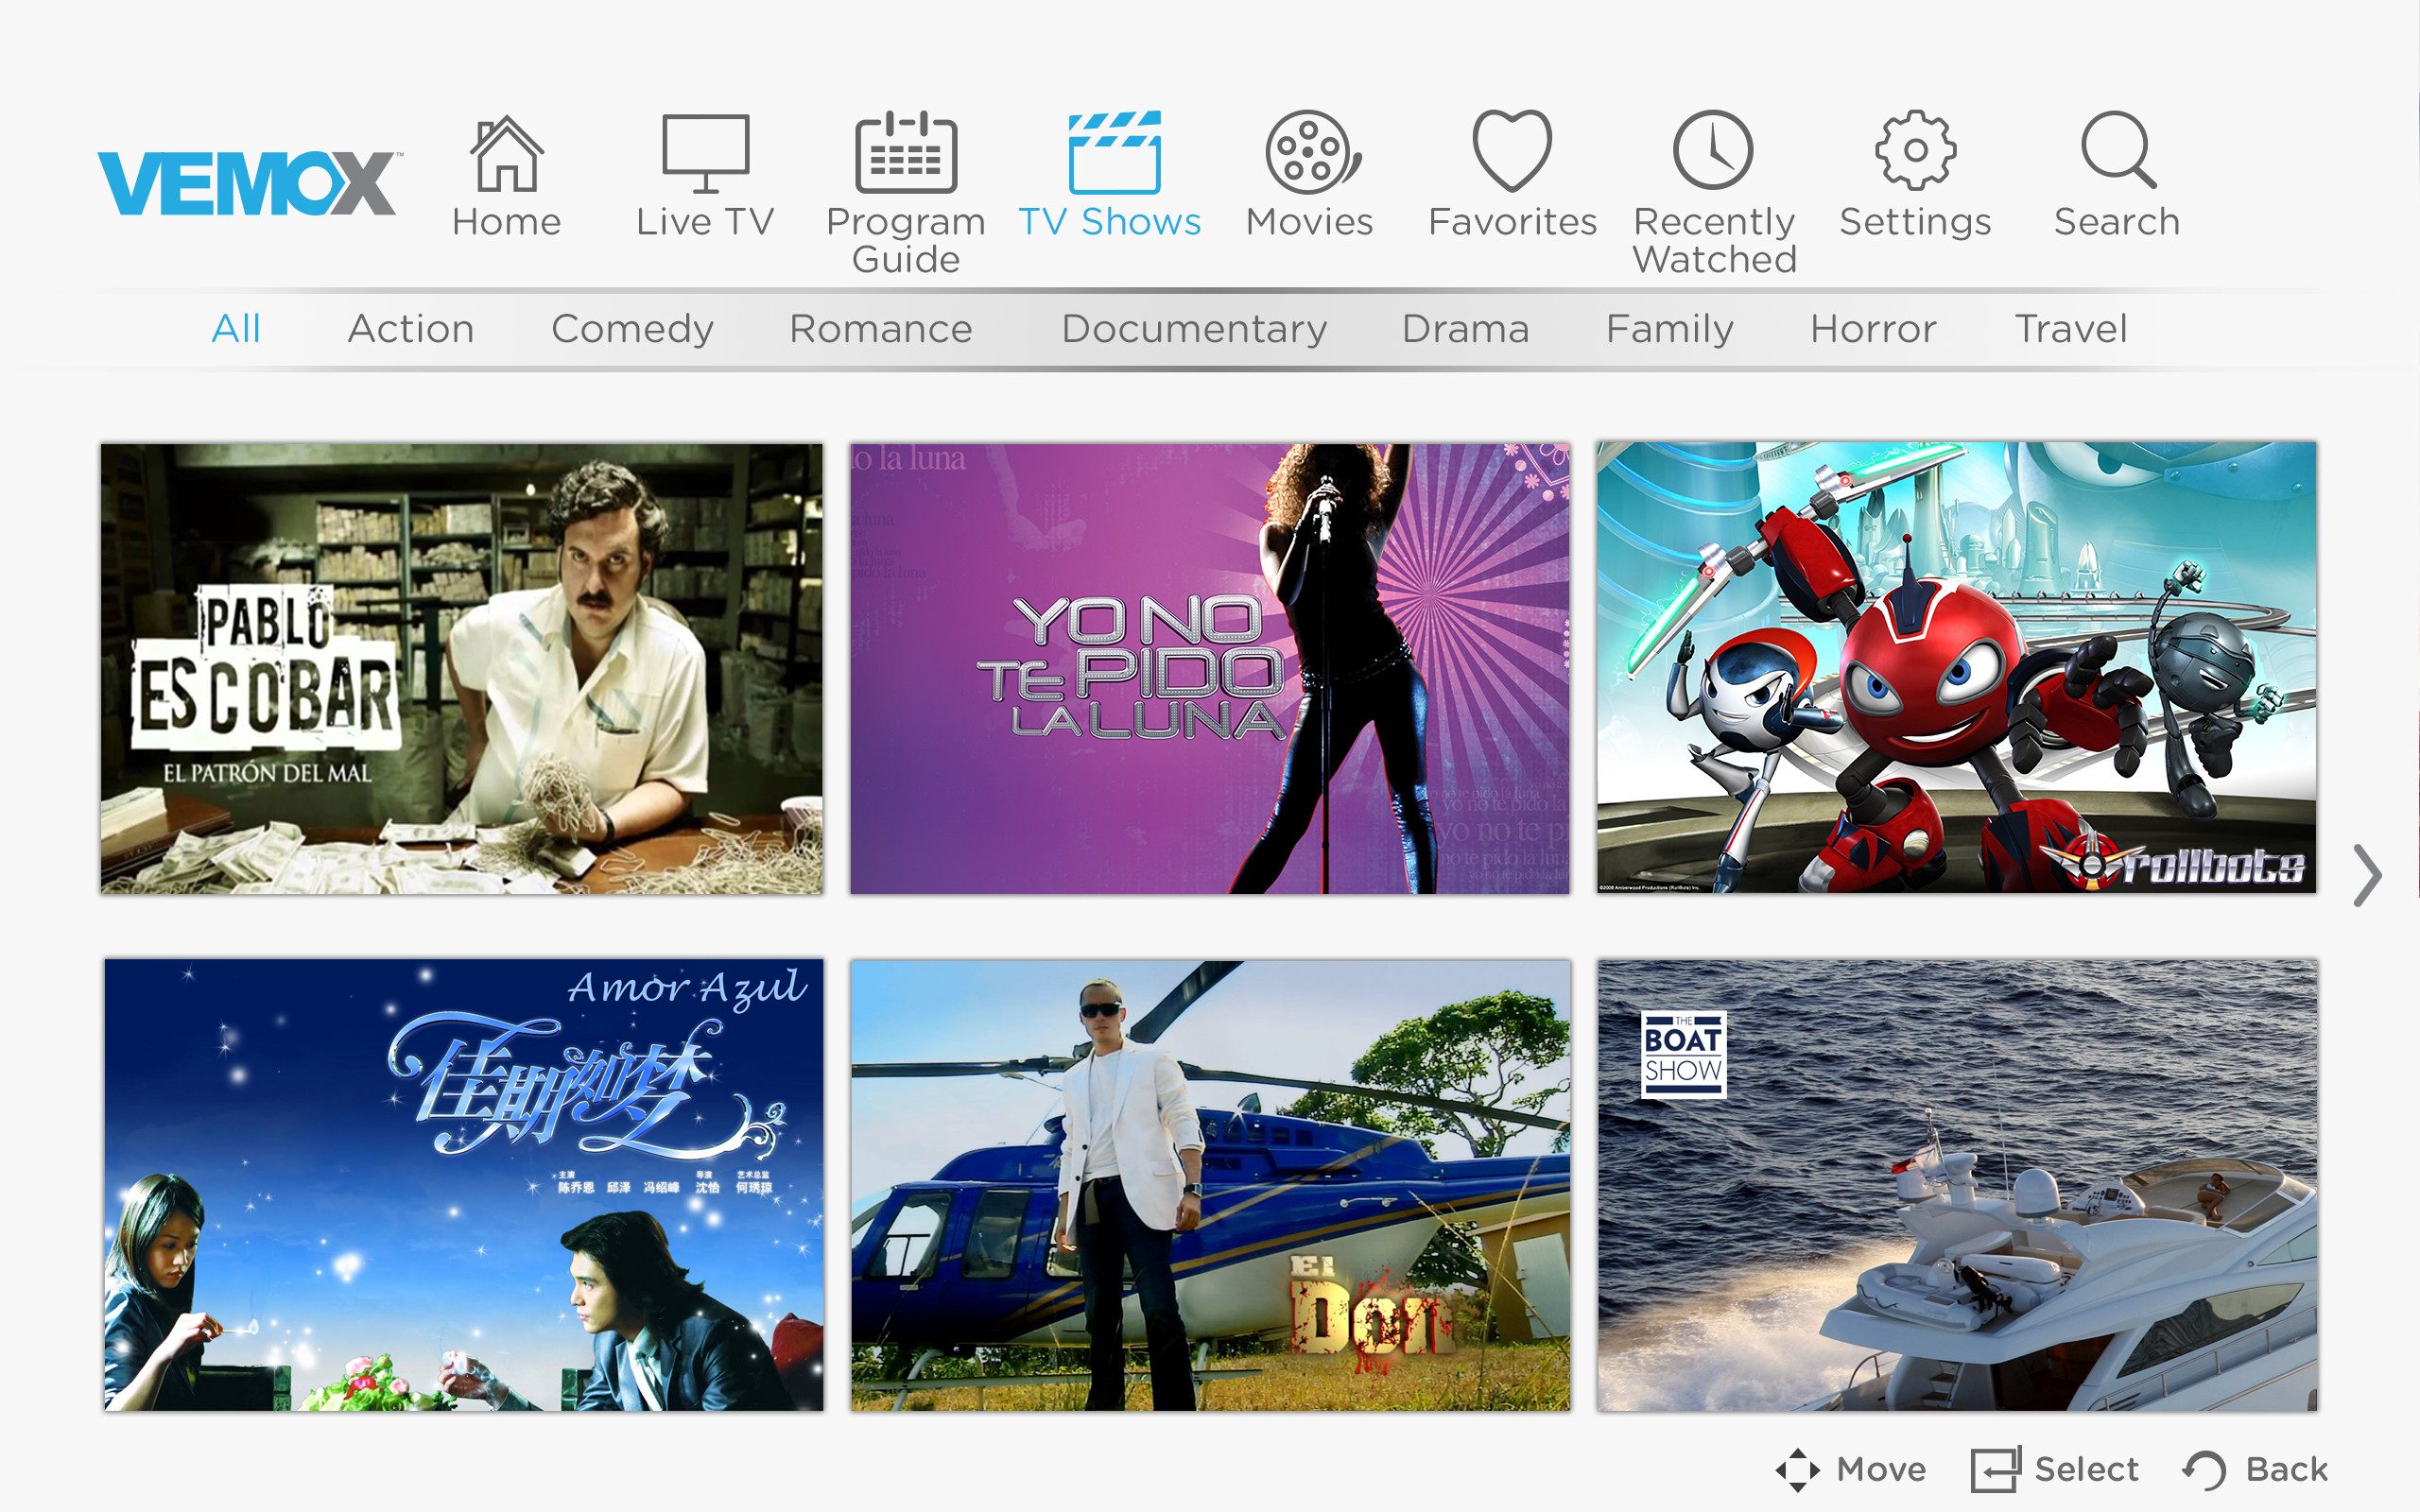Select the All genre tab

[236, 329]
